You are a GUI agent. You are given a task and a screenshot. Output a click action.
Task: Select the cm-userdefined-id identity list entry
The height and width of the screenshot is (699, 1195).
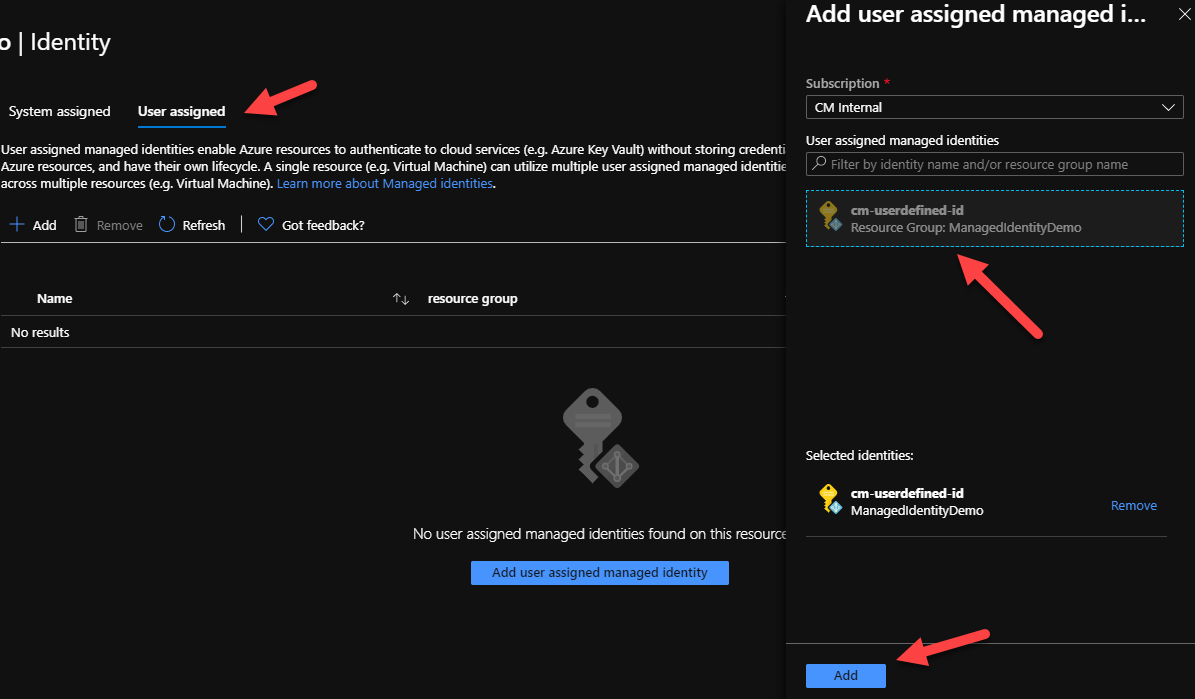point(995,218)
